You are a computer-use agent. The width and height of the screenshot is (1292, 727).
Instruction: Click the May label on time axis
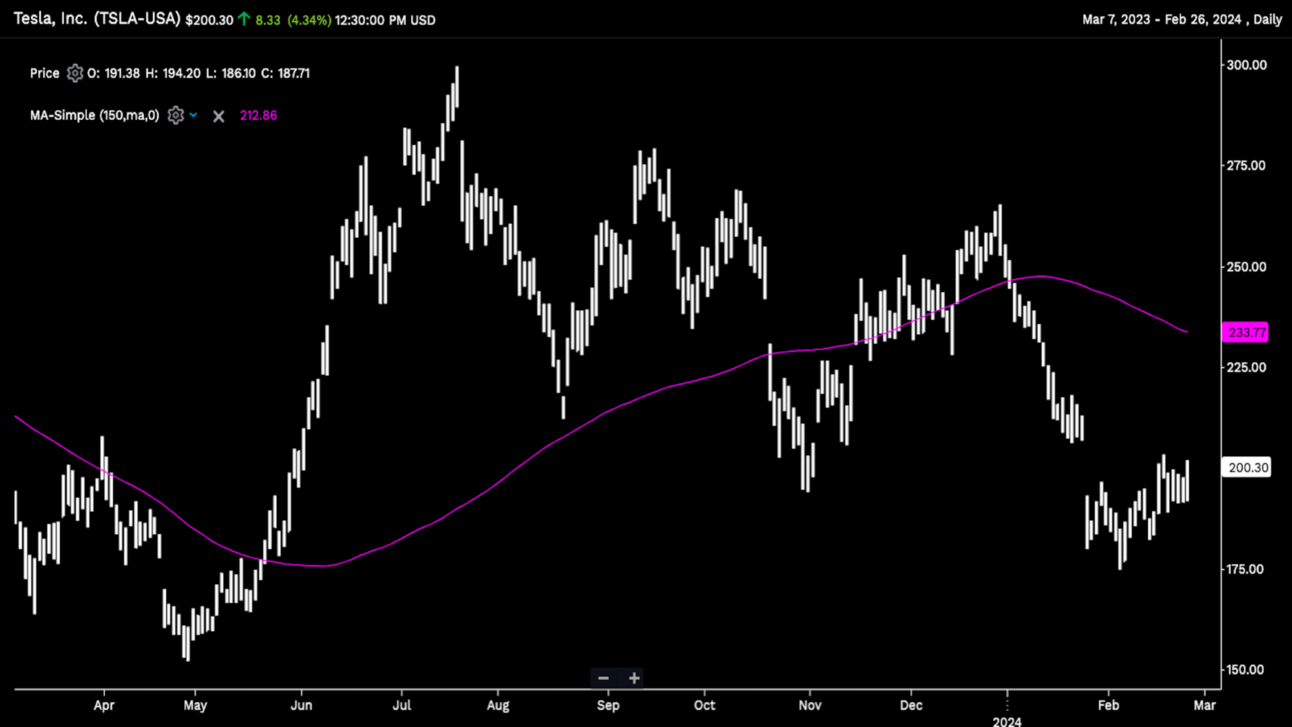[x=195, y=704]
